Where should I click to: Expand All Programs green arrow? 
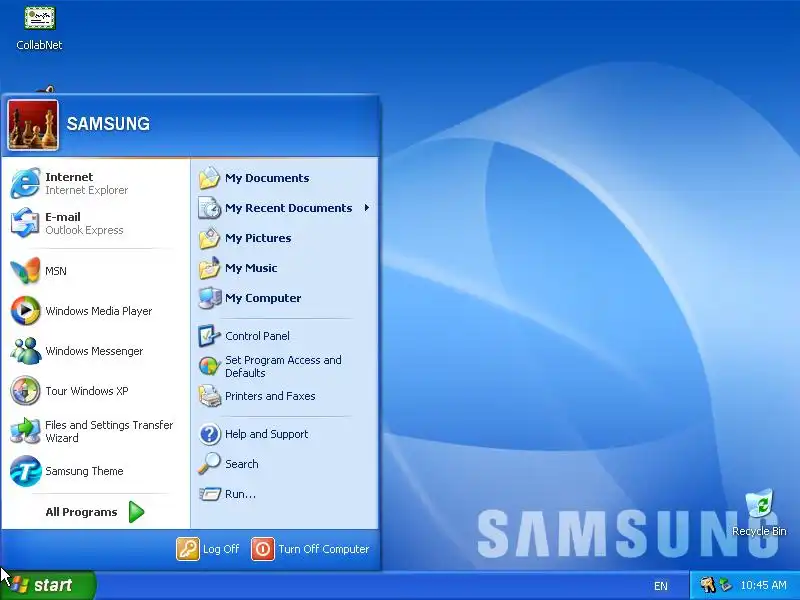coord(136,512)
